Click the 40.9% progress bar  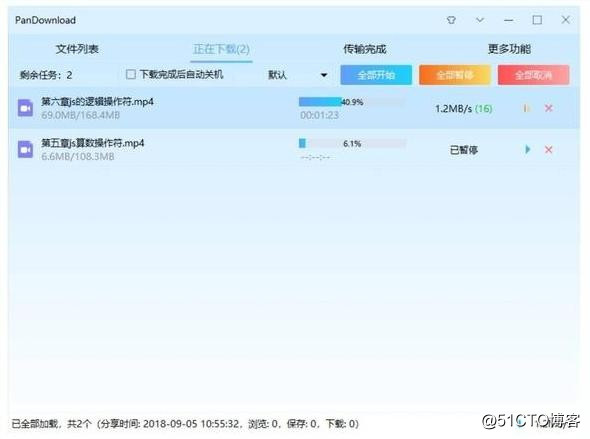click(352, 102)
